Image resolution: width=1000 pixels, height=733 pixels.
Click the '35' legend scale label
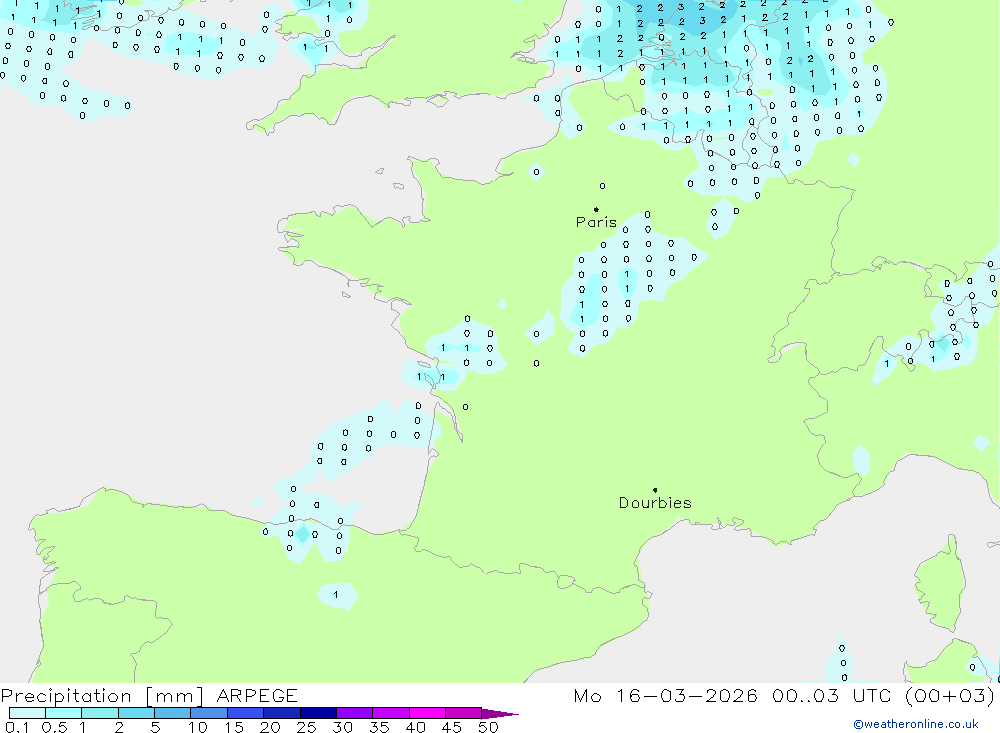point(379,727)
